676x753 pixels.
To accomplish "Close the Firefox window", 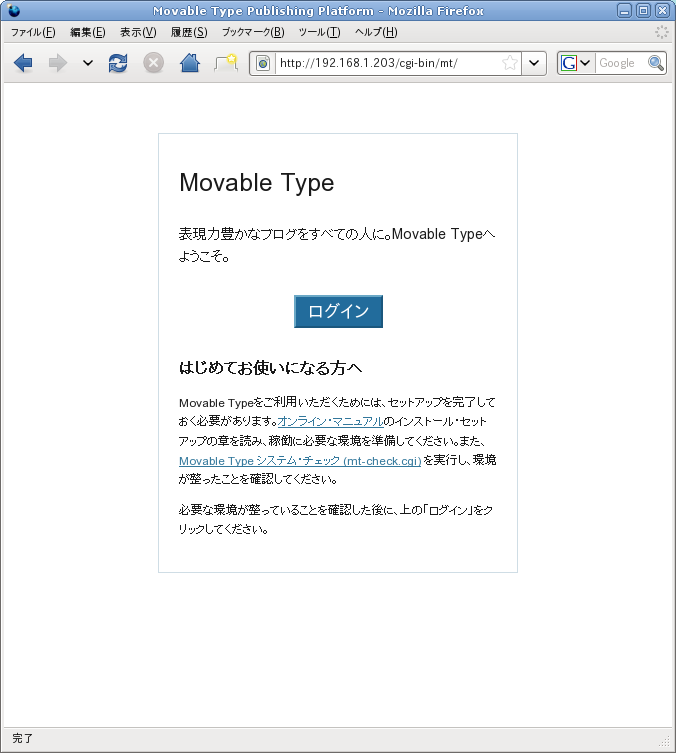I will pyautogui.click(x=663, y=11).
